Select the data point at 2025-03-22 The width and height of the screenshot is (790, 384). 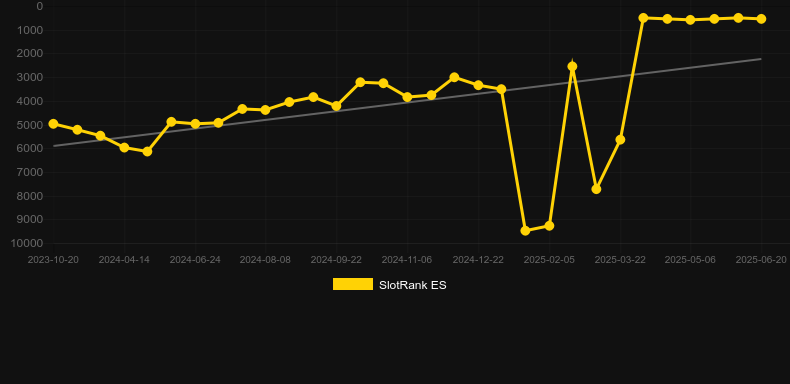pos(620,140)
